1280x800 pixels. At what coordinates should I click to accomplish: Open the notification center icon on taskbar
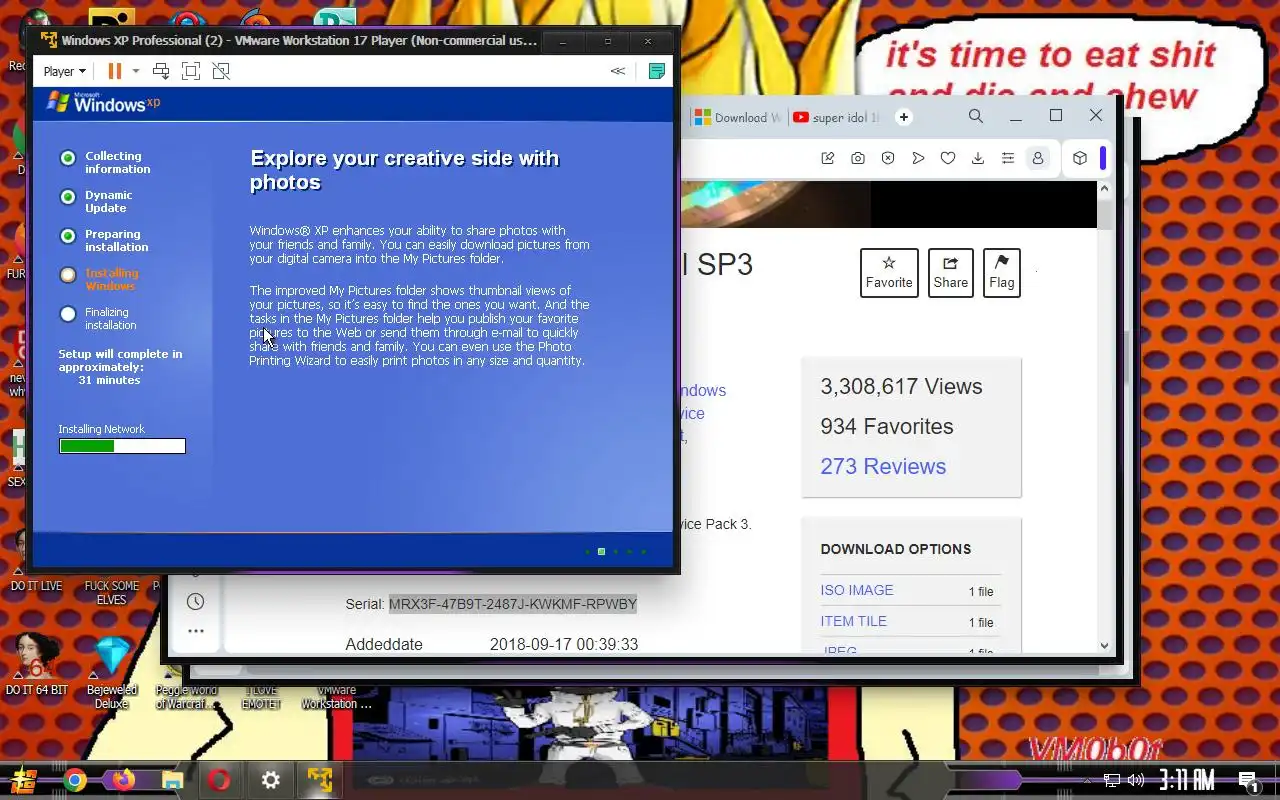coord(1248,780)
